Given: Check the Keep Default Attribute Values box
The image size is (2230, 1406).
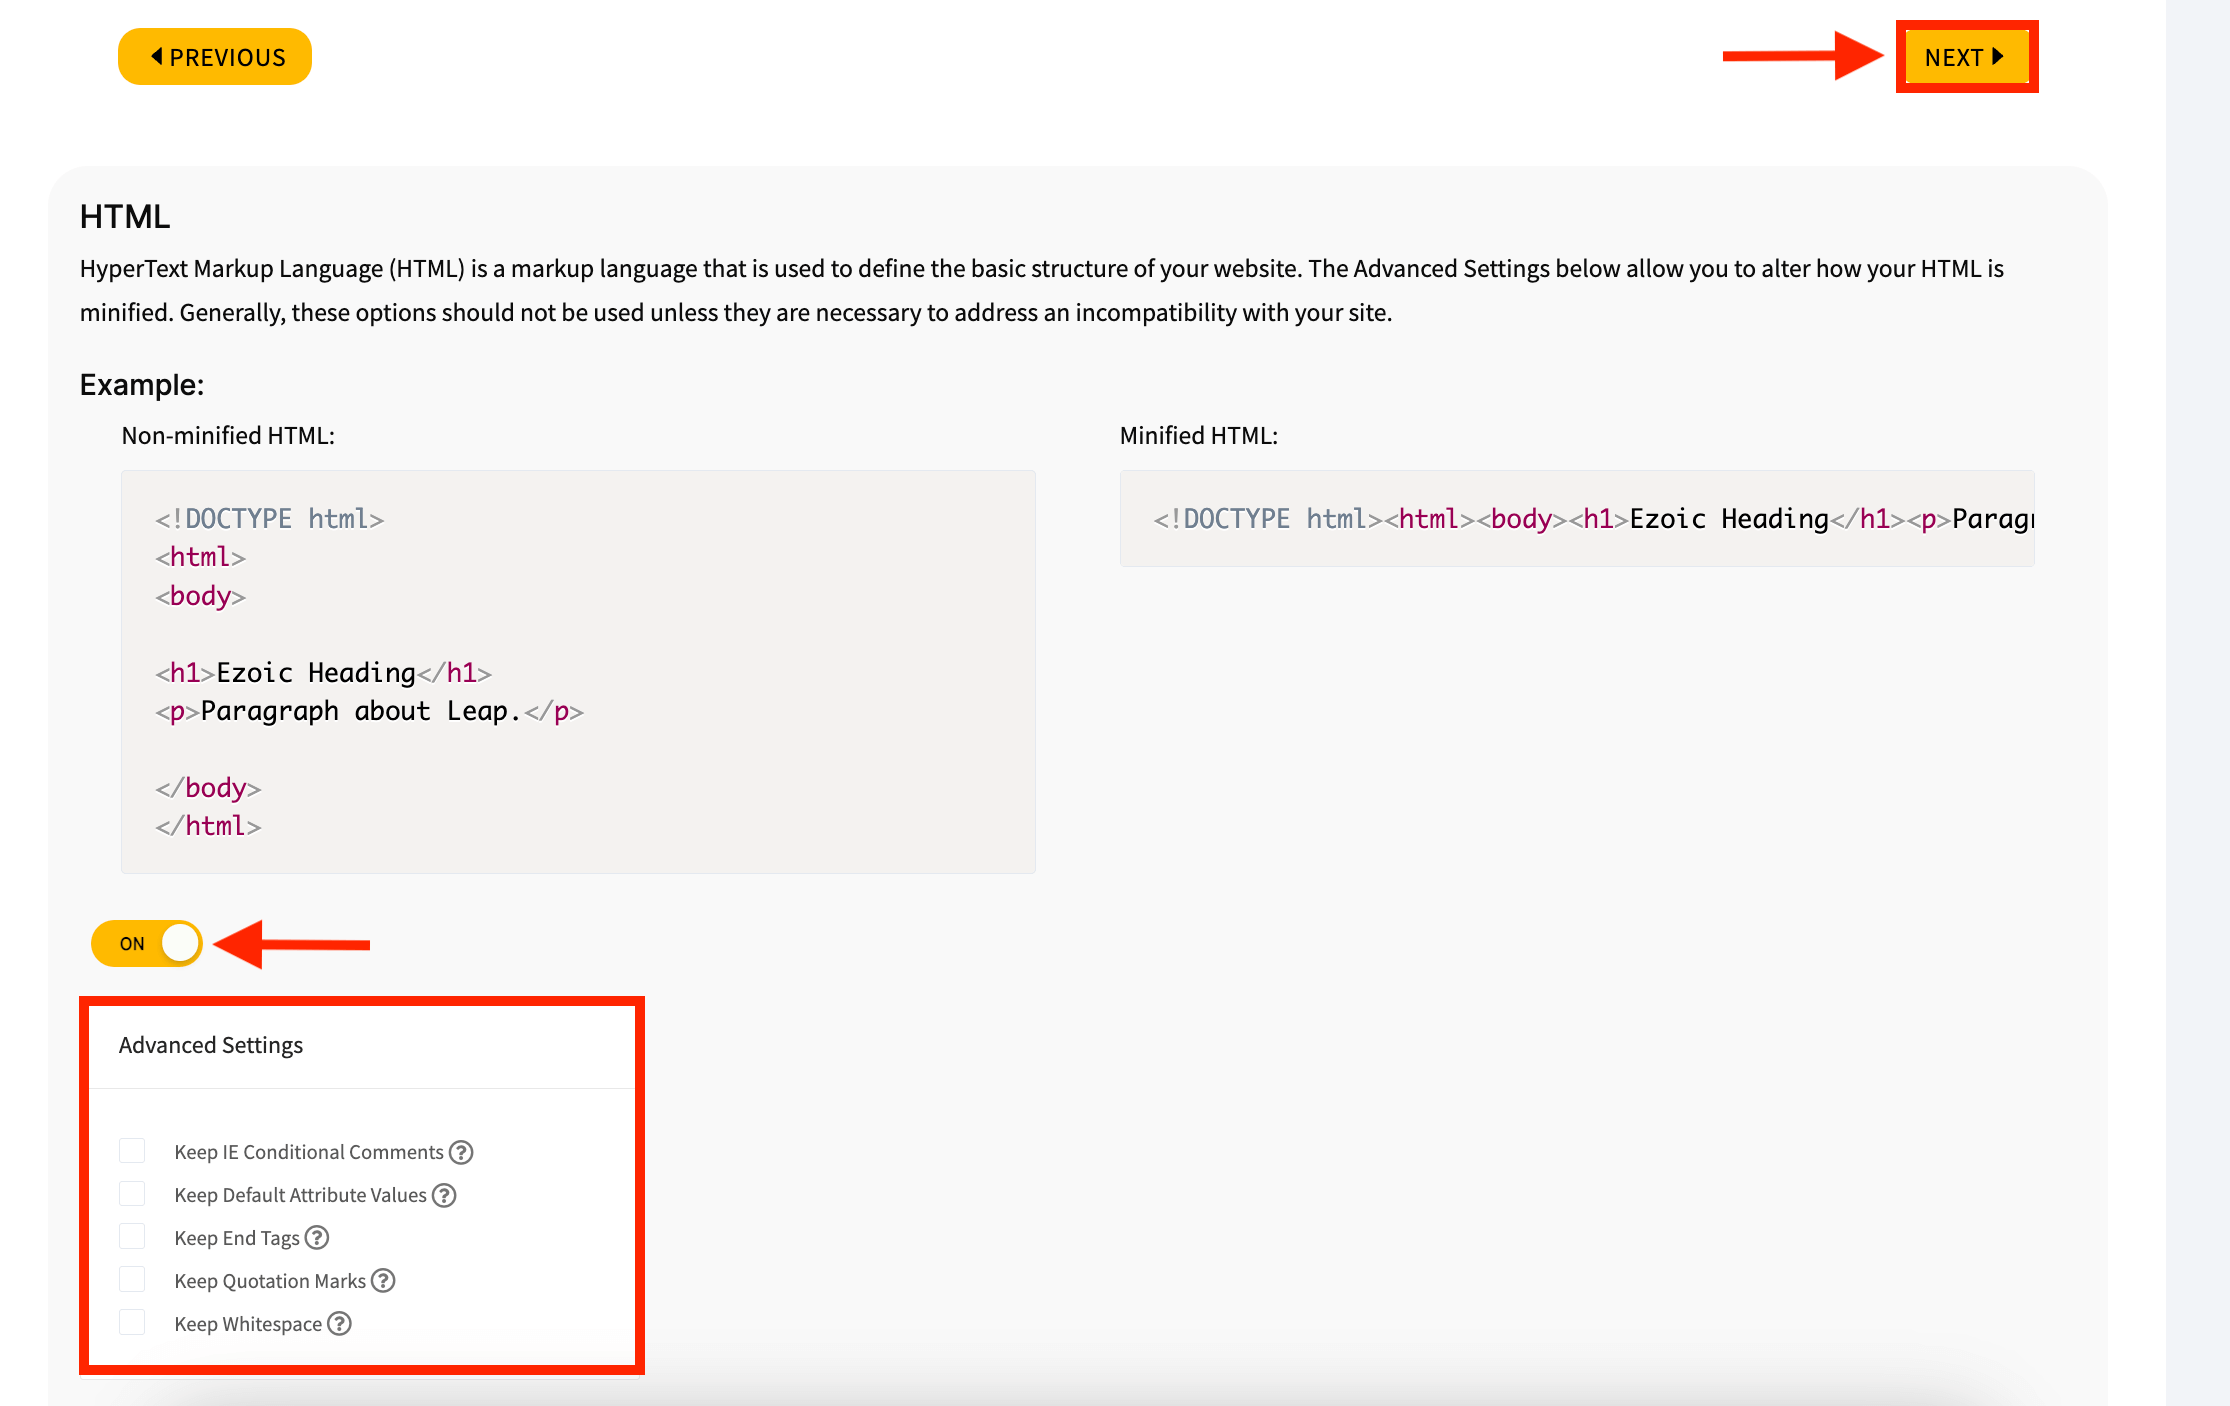Looking at the screenshot, I should click(x=132, y=1194).
